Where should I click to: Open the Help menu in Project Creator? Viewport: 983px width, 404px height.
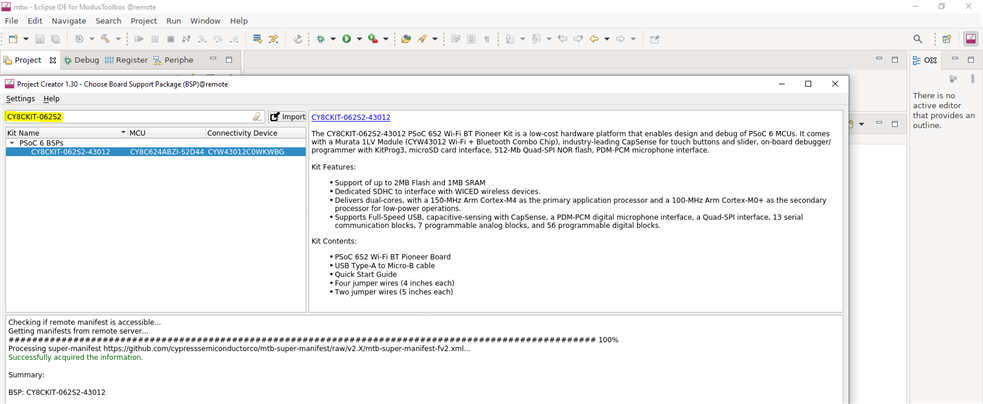(52, 99)
